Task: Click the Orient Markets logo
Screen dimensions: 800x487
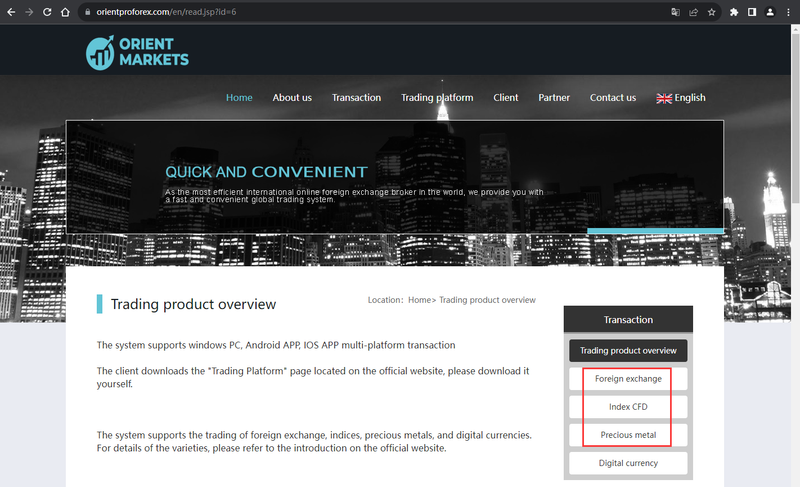Action: point(137,53)
